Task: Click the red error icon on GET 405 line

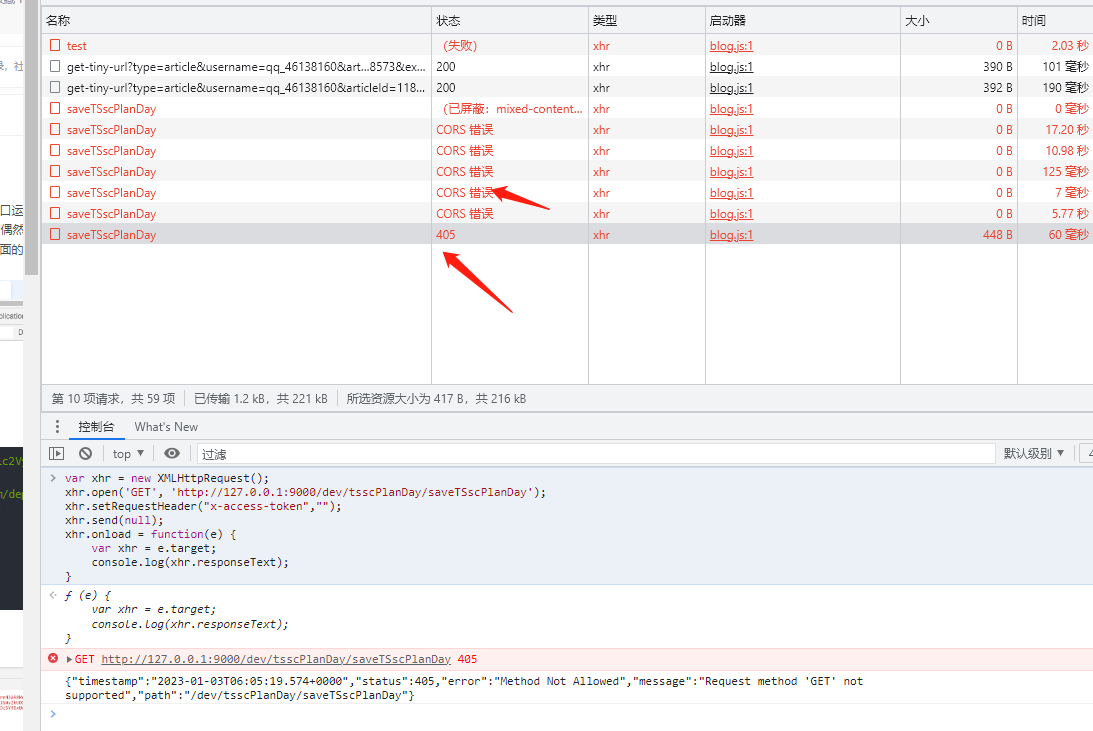Action: 53,658
